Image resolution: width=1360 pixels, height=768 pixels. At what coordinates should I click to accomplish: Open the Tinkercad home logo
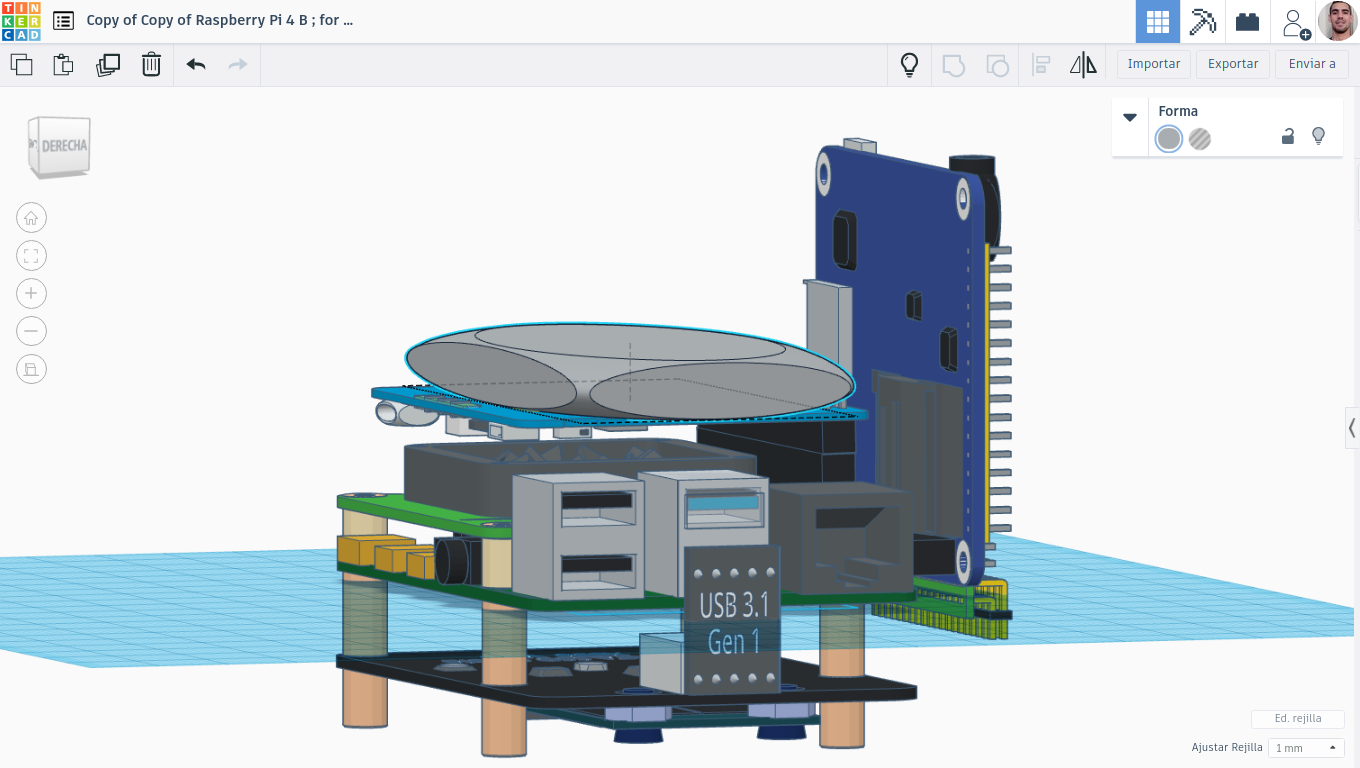click(21, 21)
